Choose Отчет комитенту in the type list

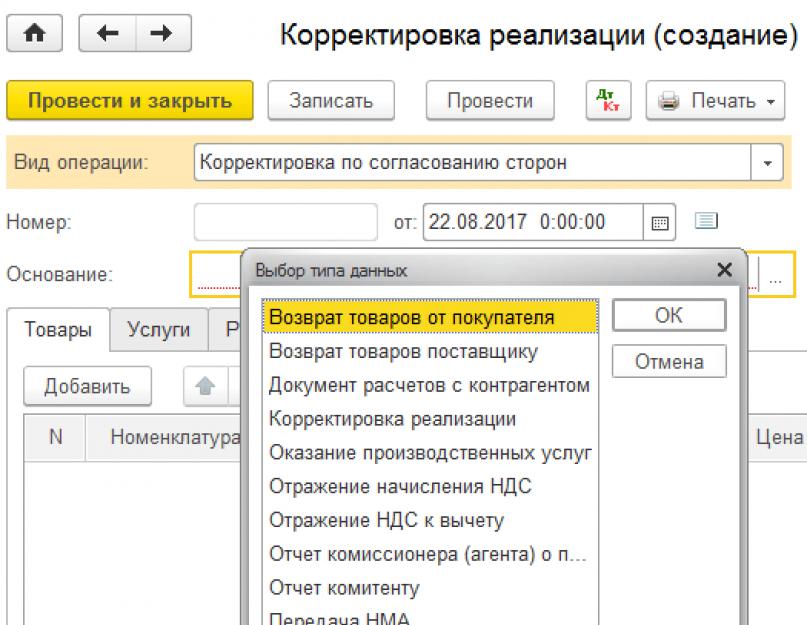click(344, 587)
